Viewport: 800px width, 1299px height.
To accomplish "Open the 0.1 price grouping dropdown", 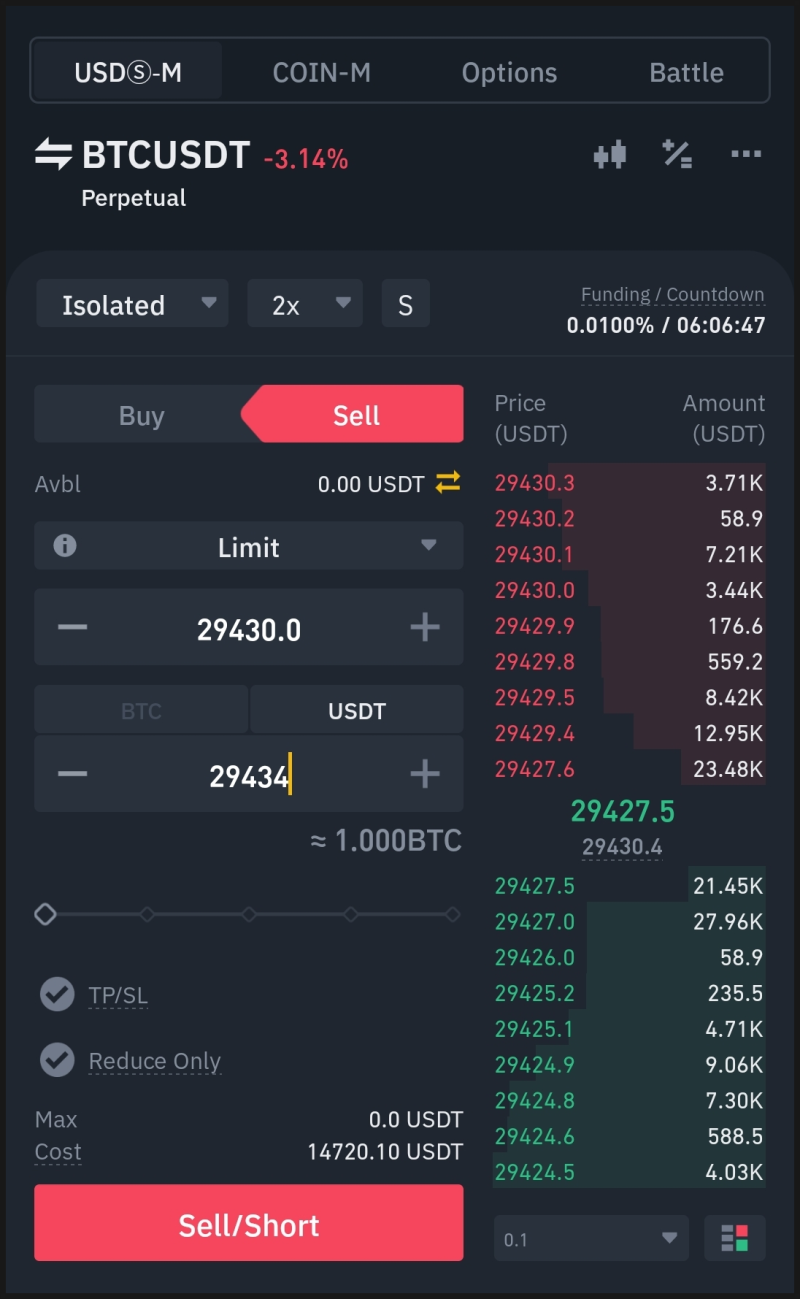I will pyautogui.click(x=591, y=1239).
